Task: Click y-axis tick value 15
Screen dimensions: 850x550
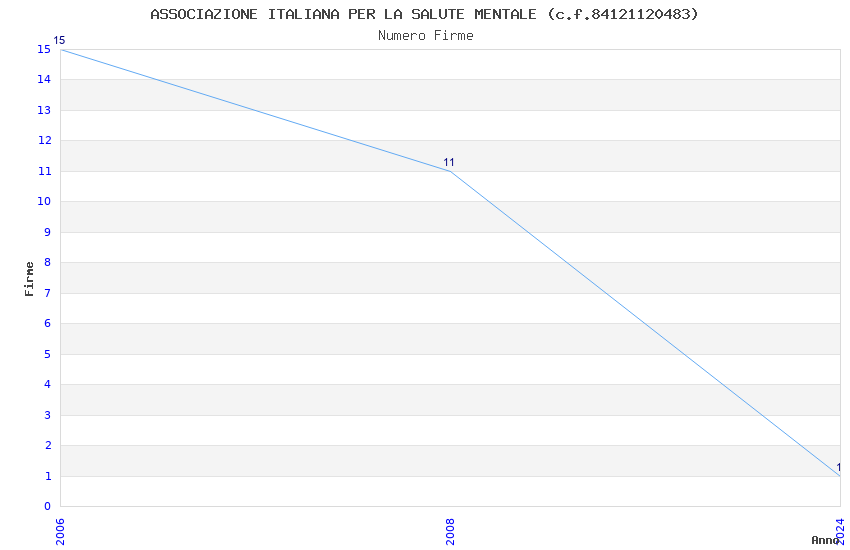Action: click(x=44, y=49)
